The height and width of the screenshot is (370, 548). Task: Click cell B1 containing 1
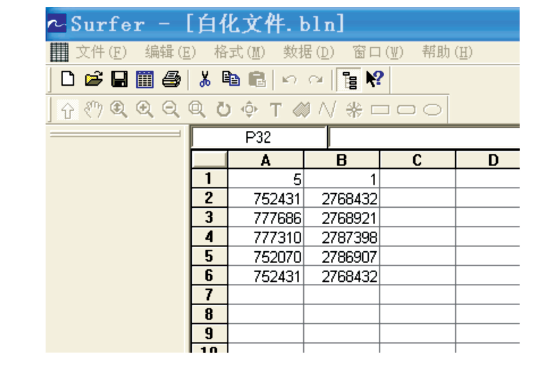point(341,179)
